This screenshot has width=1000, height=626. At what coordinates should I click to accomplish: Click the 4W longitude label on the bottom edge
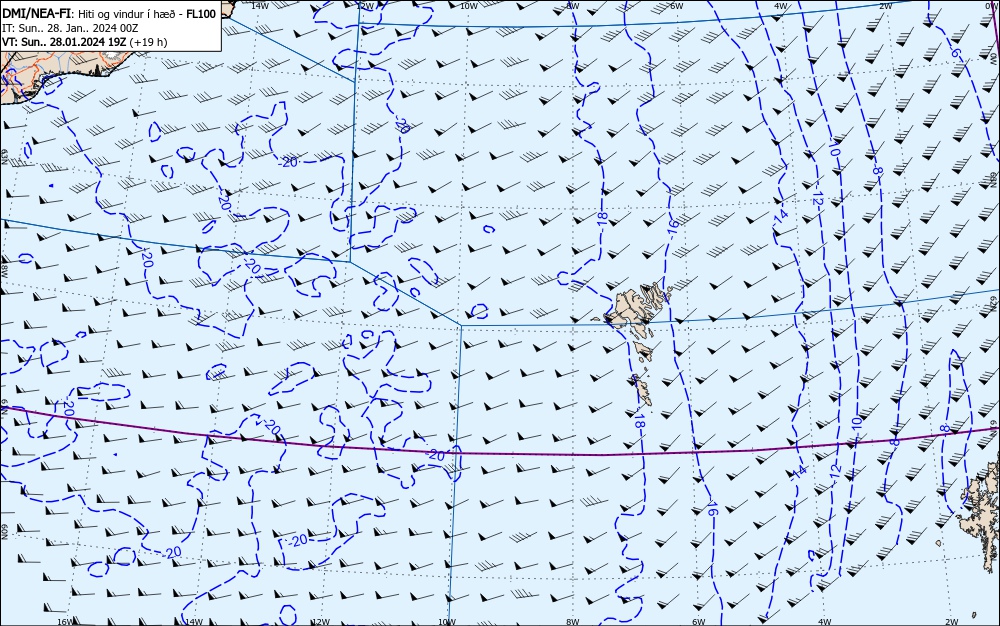click(825, 621)
